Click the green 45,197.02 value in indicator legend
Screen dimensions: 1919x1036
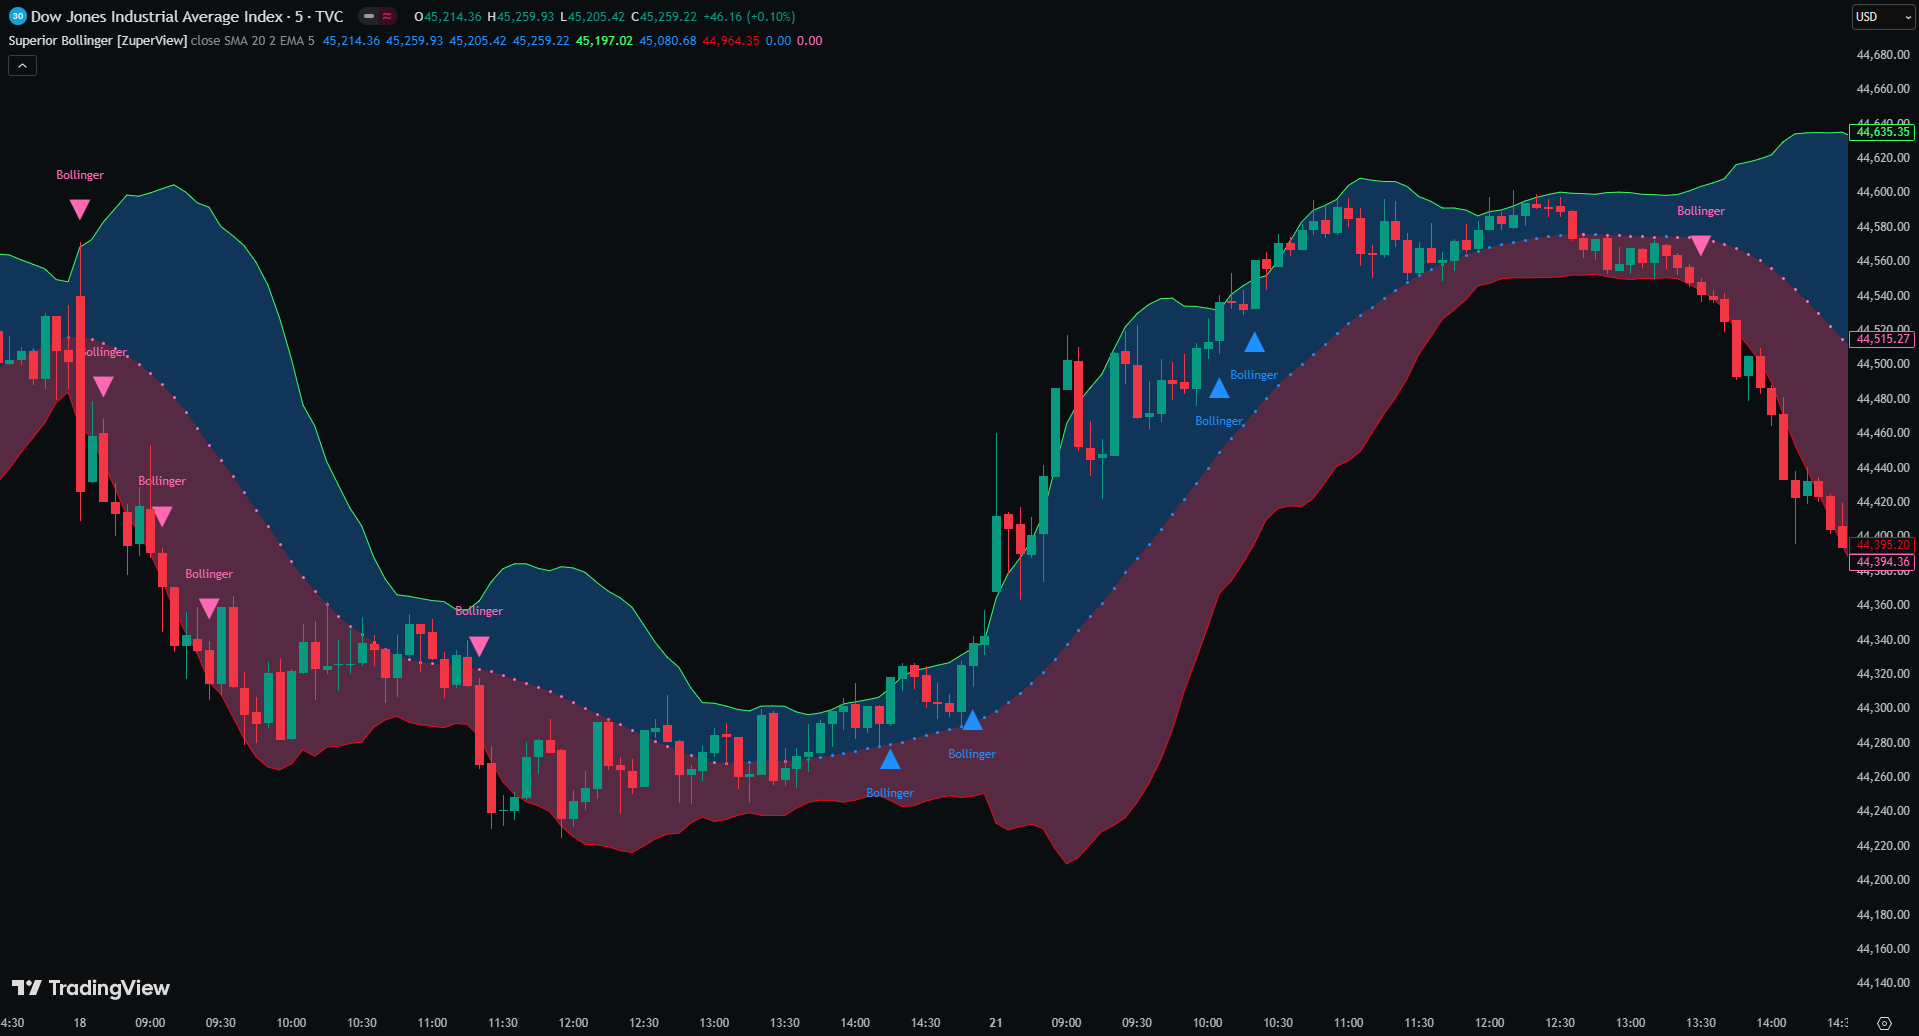coord(604,41)
